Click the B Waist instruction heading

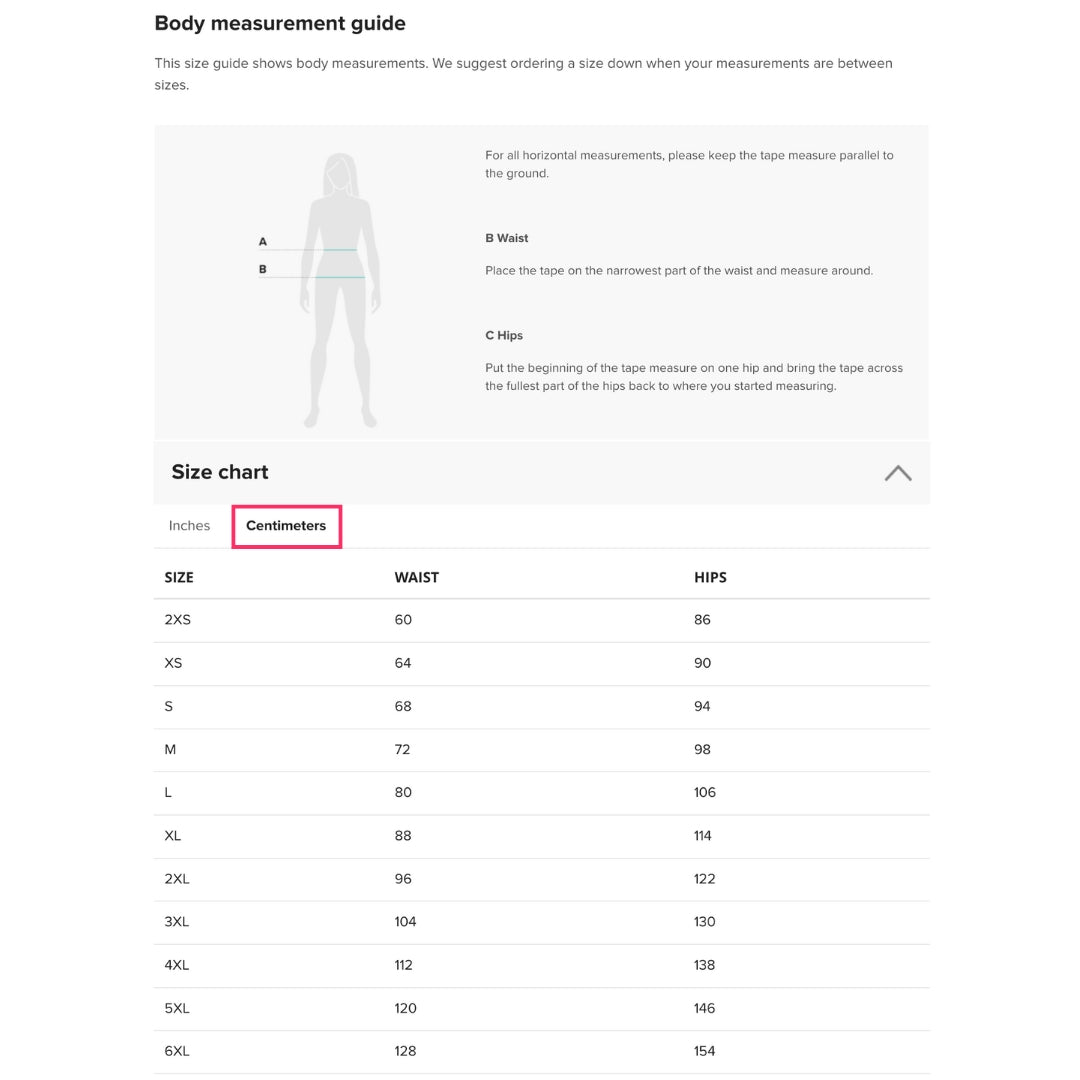(507, 238)
